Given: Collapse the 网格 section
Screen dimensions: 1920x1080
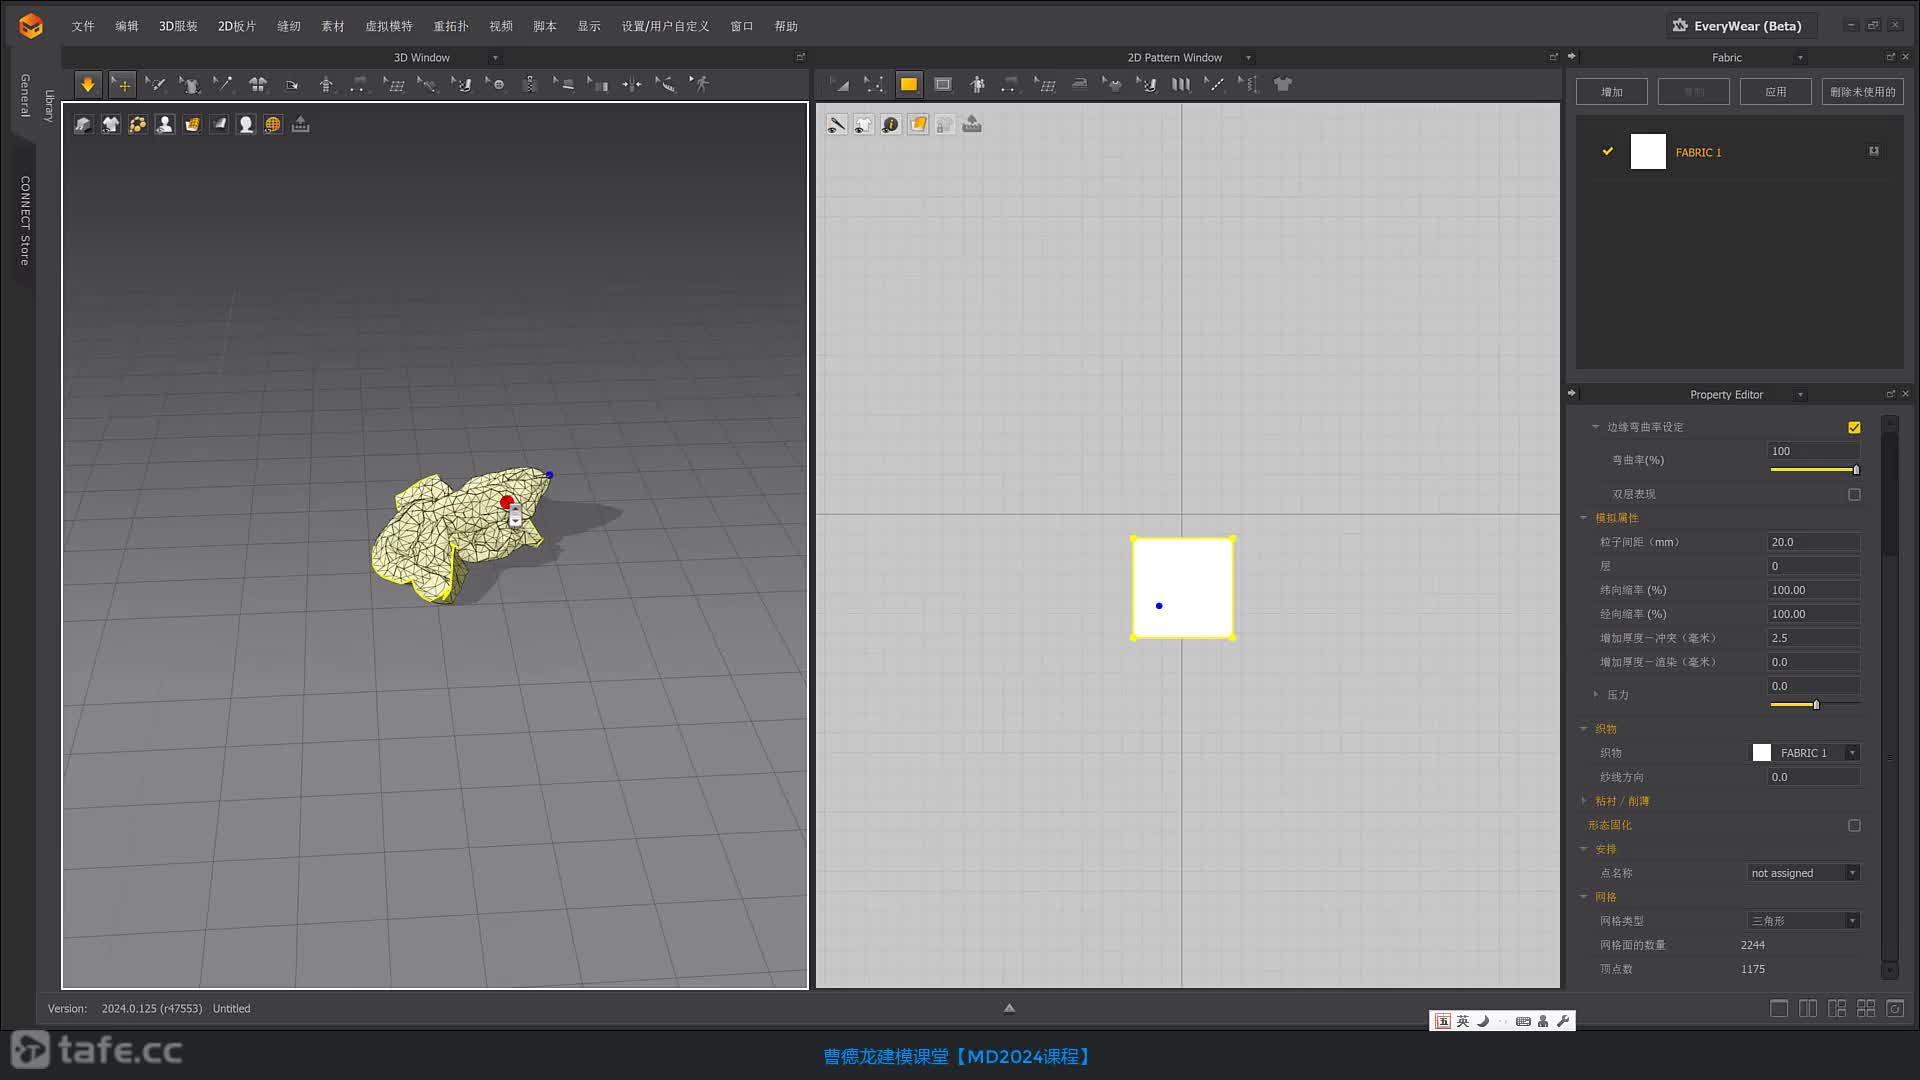Looking at the screenshot, I should [x=1584, y=897].
